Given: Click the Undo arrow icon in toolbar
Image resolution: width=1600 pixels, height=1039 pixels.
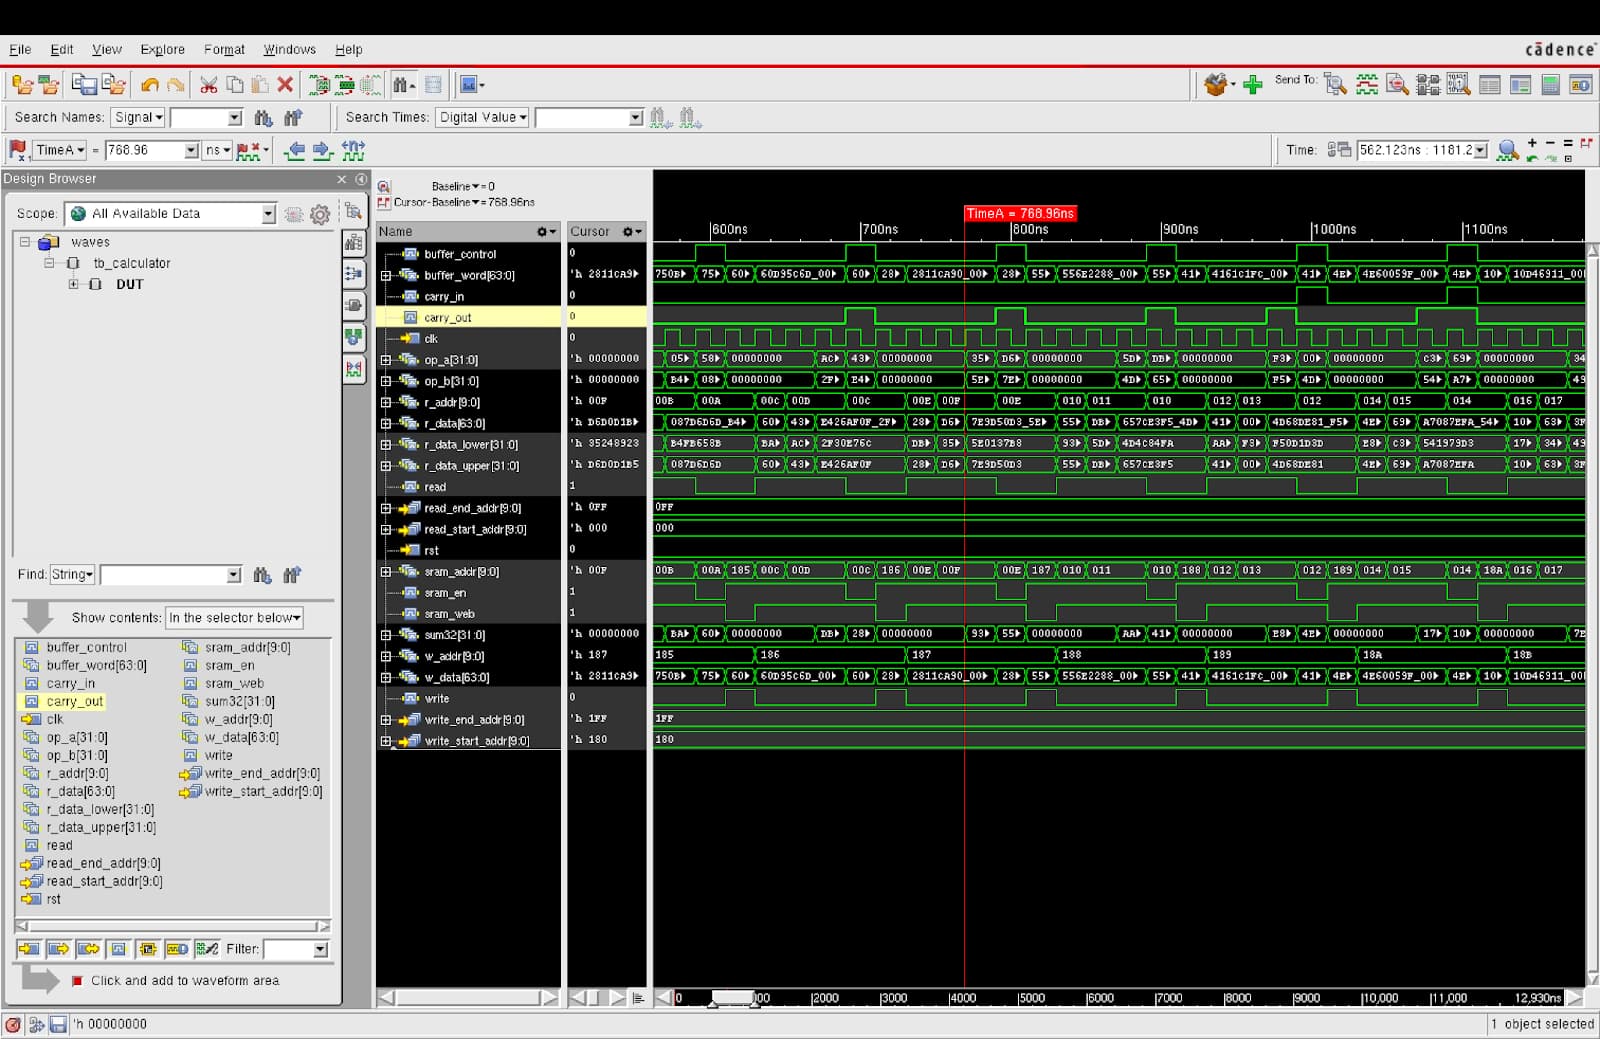Looking at the screenshot, I should pyautogui.click(x=150, y=85).
